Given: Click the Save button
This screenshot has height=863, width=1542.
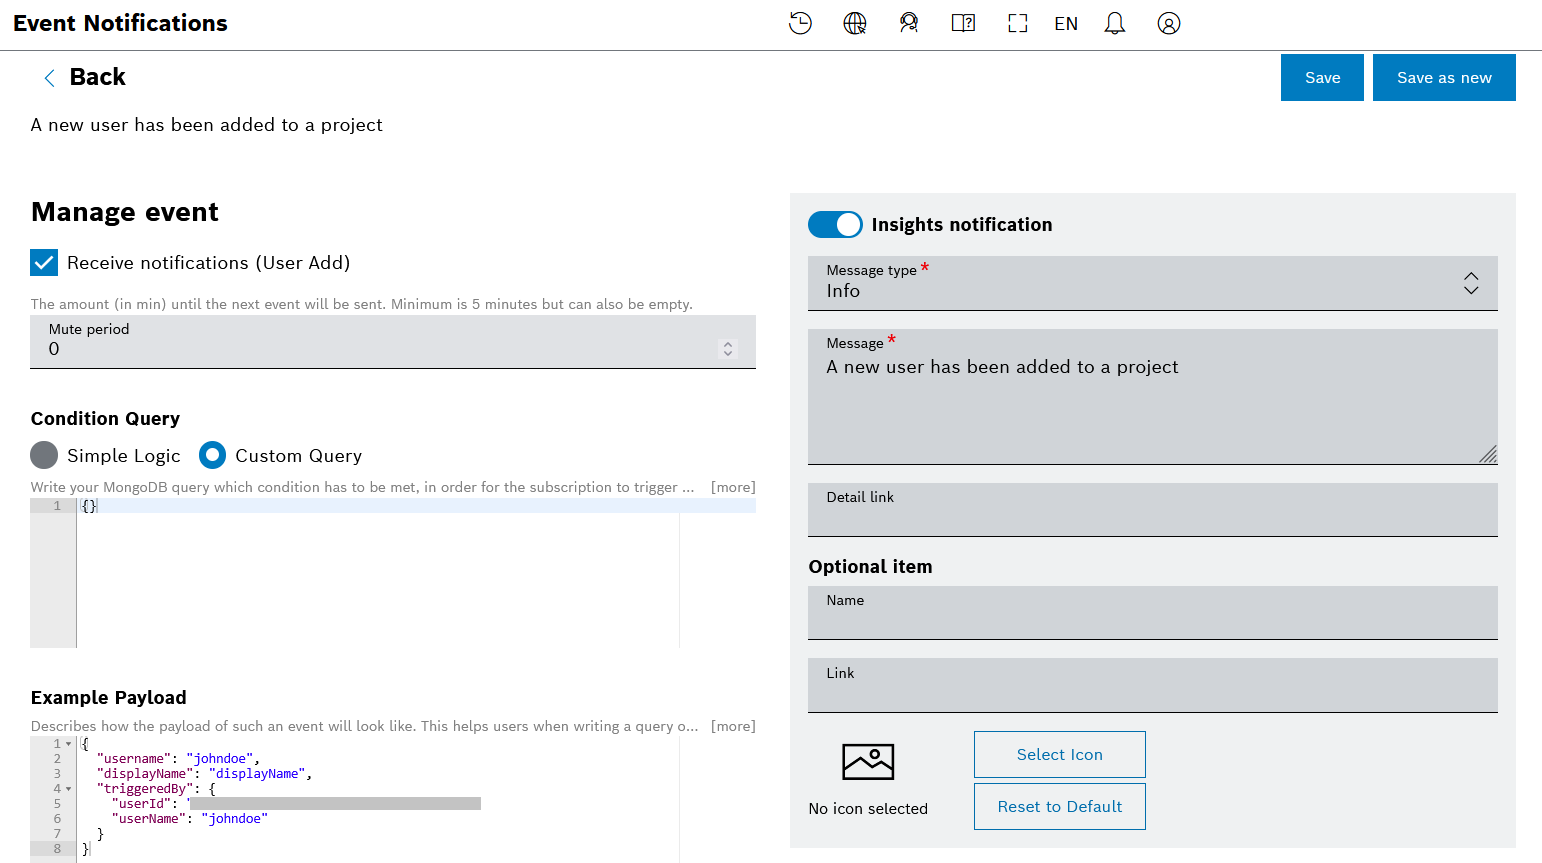Looking at the screenshot, I should [x=1322, y=78].
